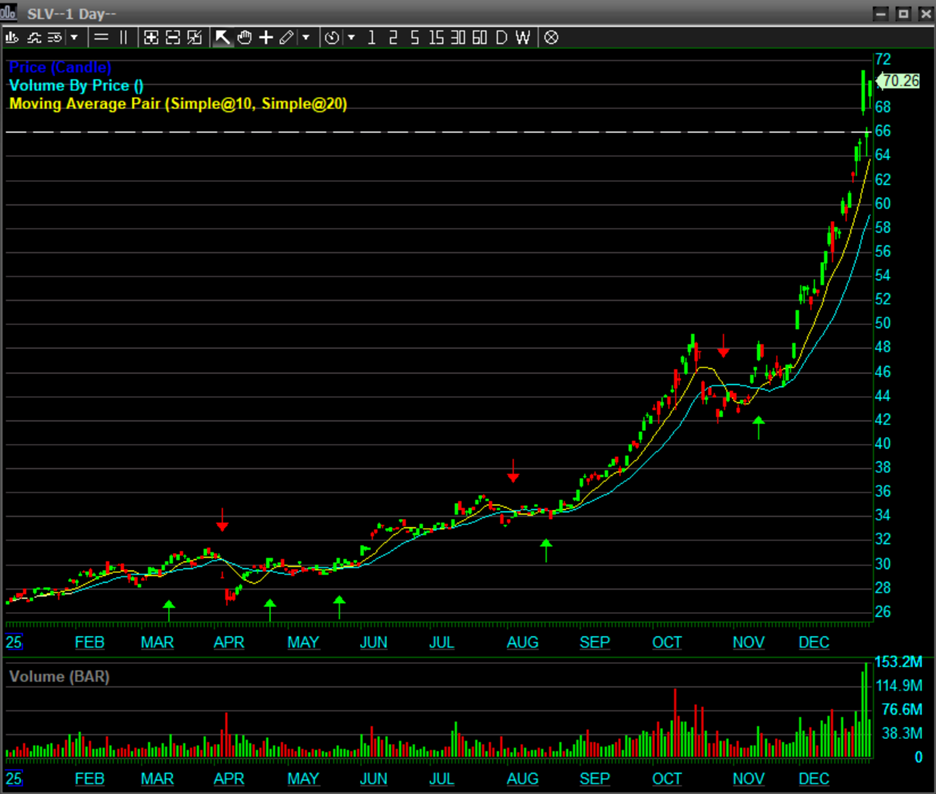Viewport: 936px width, 794px height.
Task: Click the OCT month link on the price axis
Action: (x=666, y=642)
